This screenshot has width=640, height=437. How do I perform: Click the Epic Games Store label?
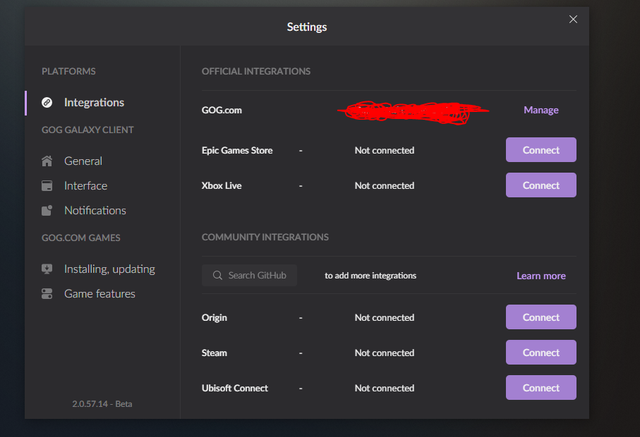click(237, 151)
